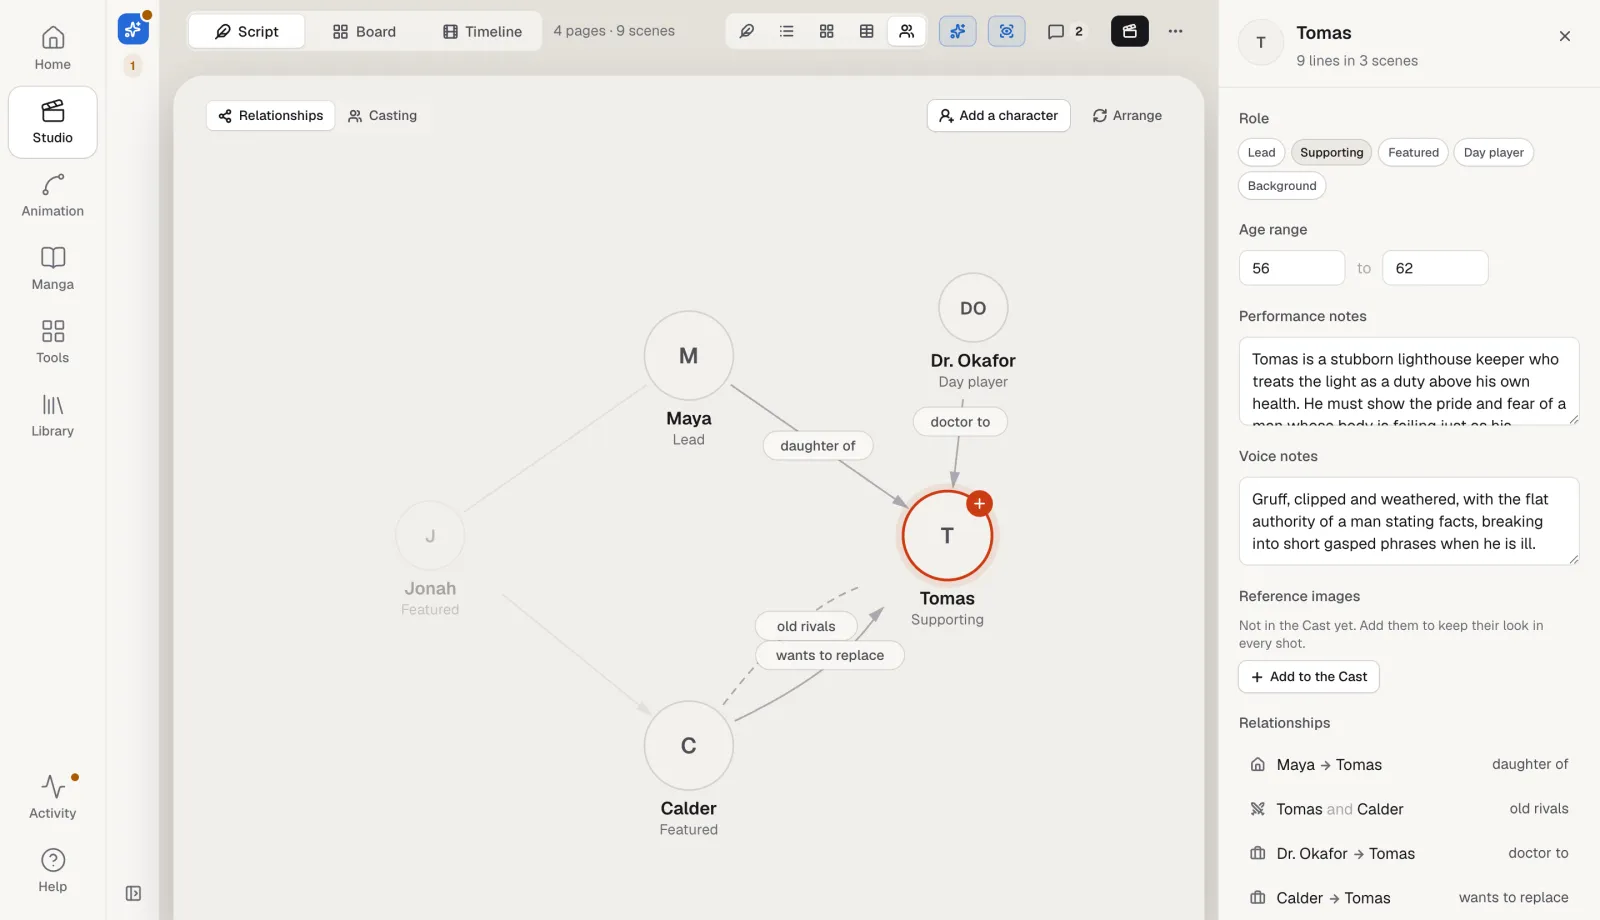Click the pen view icon in toolbar

(x=747, y=31)
